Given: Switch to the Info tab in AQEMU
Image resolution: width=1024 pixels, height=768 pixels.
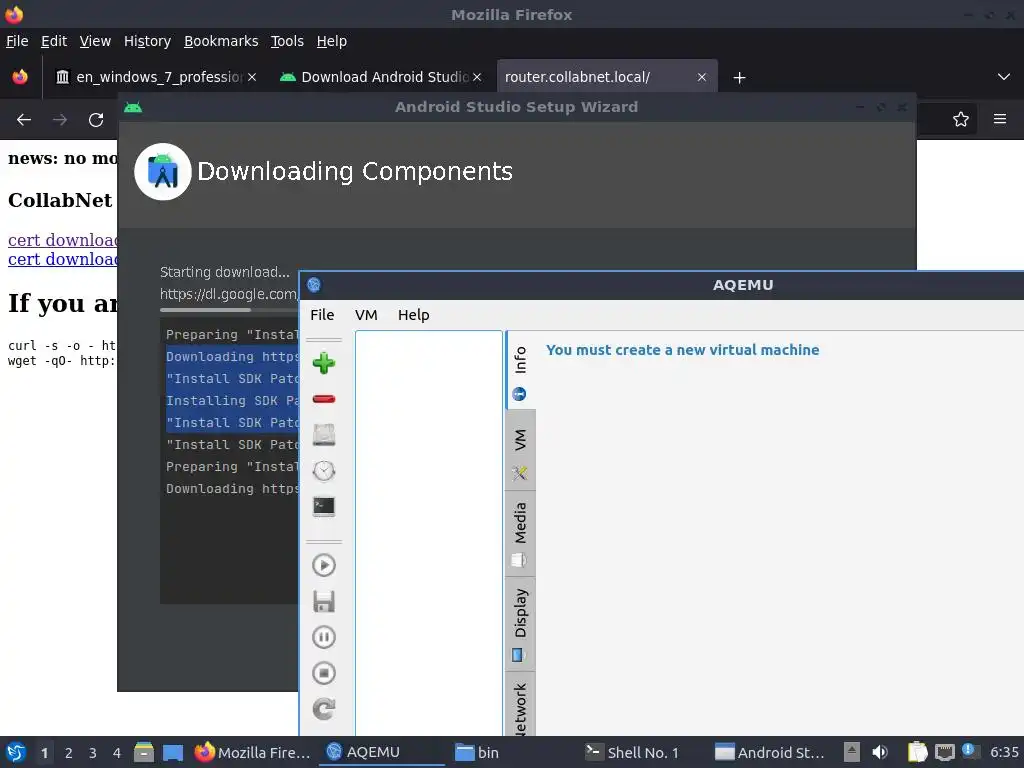Looking at the screenshot, I should tap(520, 371).
